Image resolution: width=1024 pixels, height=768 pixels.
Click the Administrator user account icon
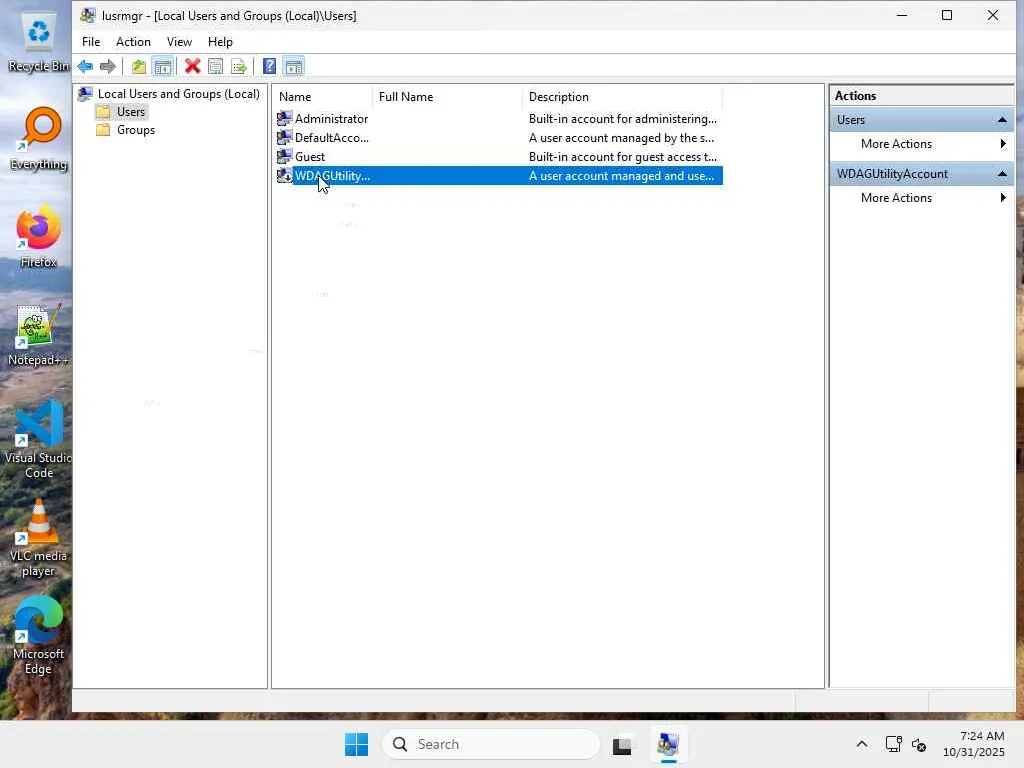284,118
